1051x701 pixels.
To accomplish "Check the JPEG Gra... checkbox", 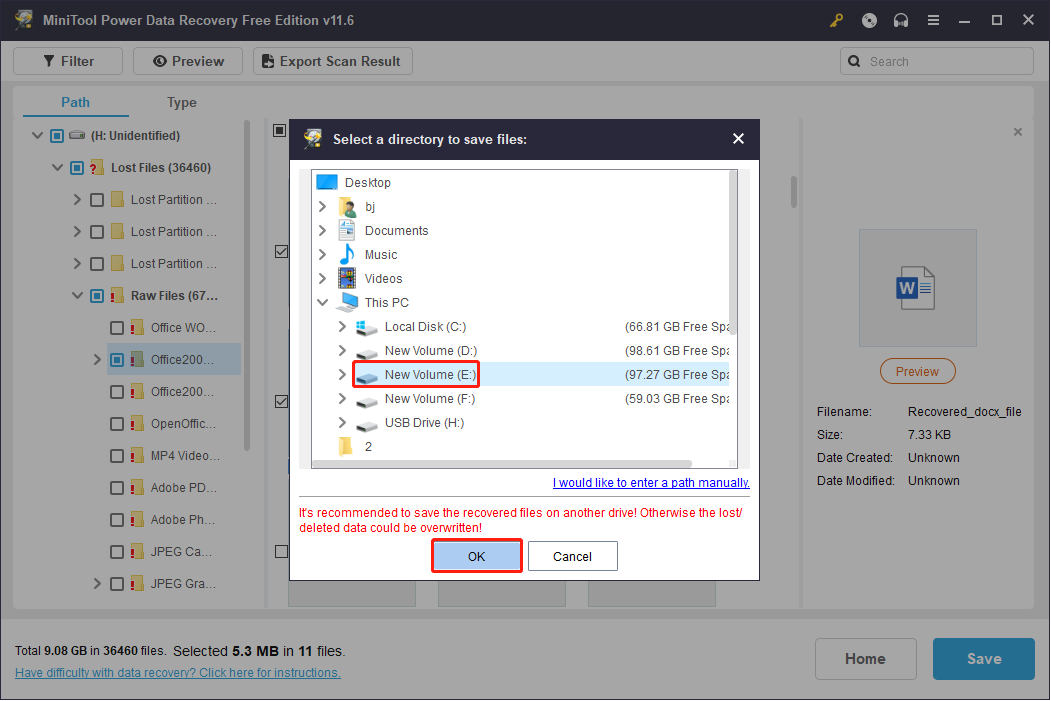I will click(117, 584).
